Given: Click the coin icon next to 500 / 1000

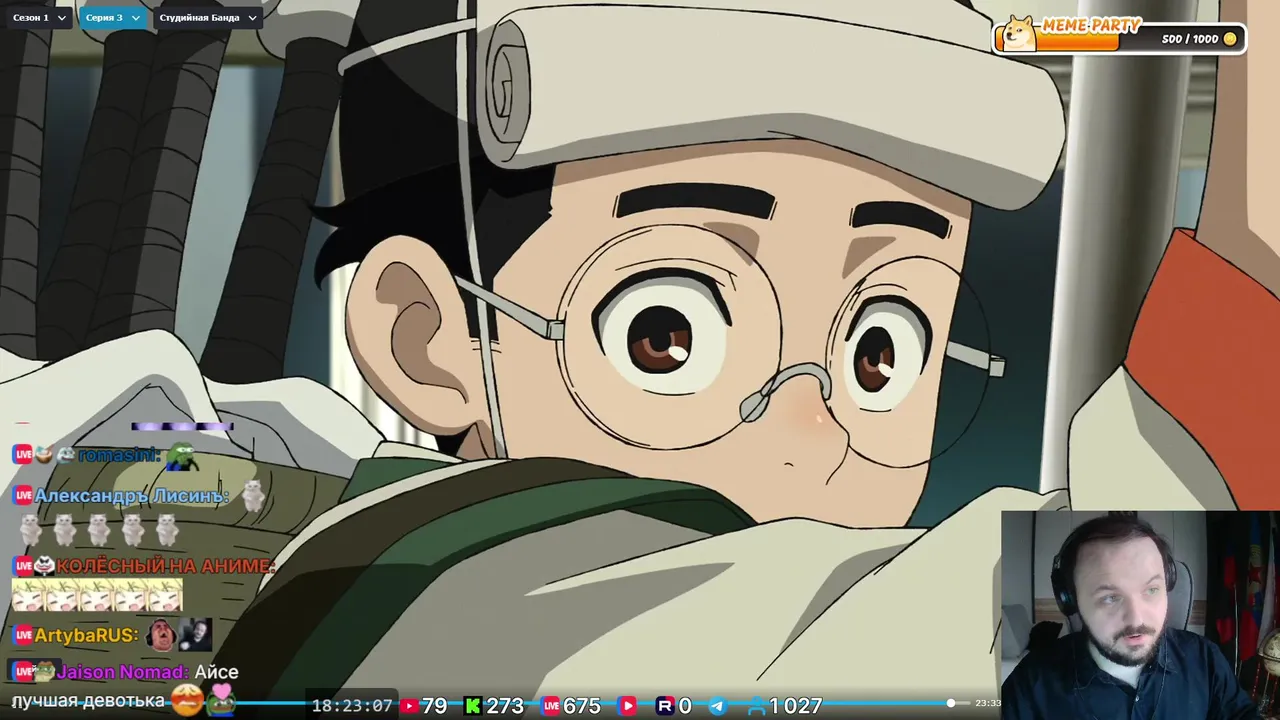Looking at the screenshot, I should [1230, 39].
